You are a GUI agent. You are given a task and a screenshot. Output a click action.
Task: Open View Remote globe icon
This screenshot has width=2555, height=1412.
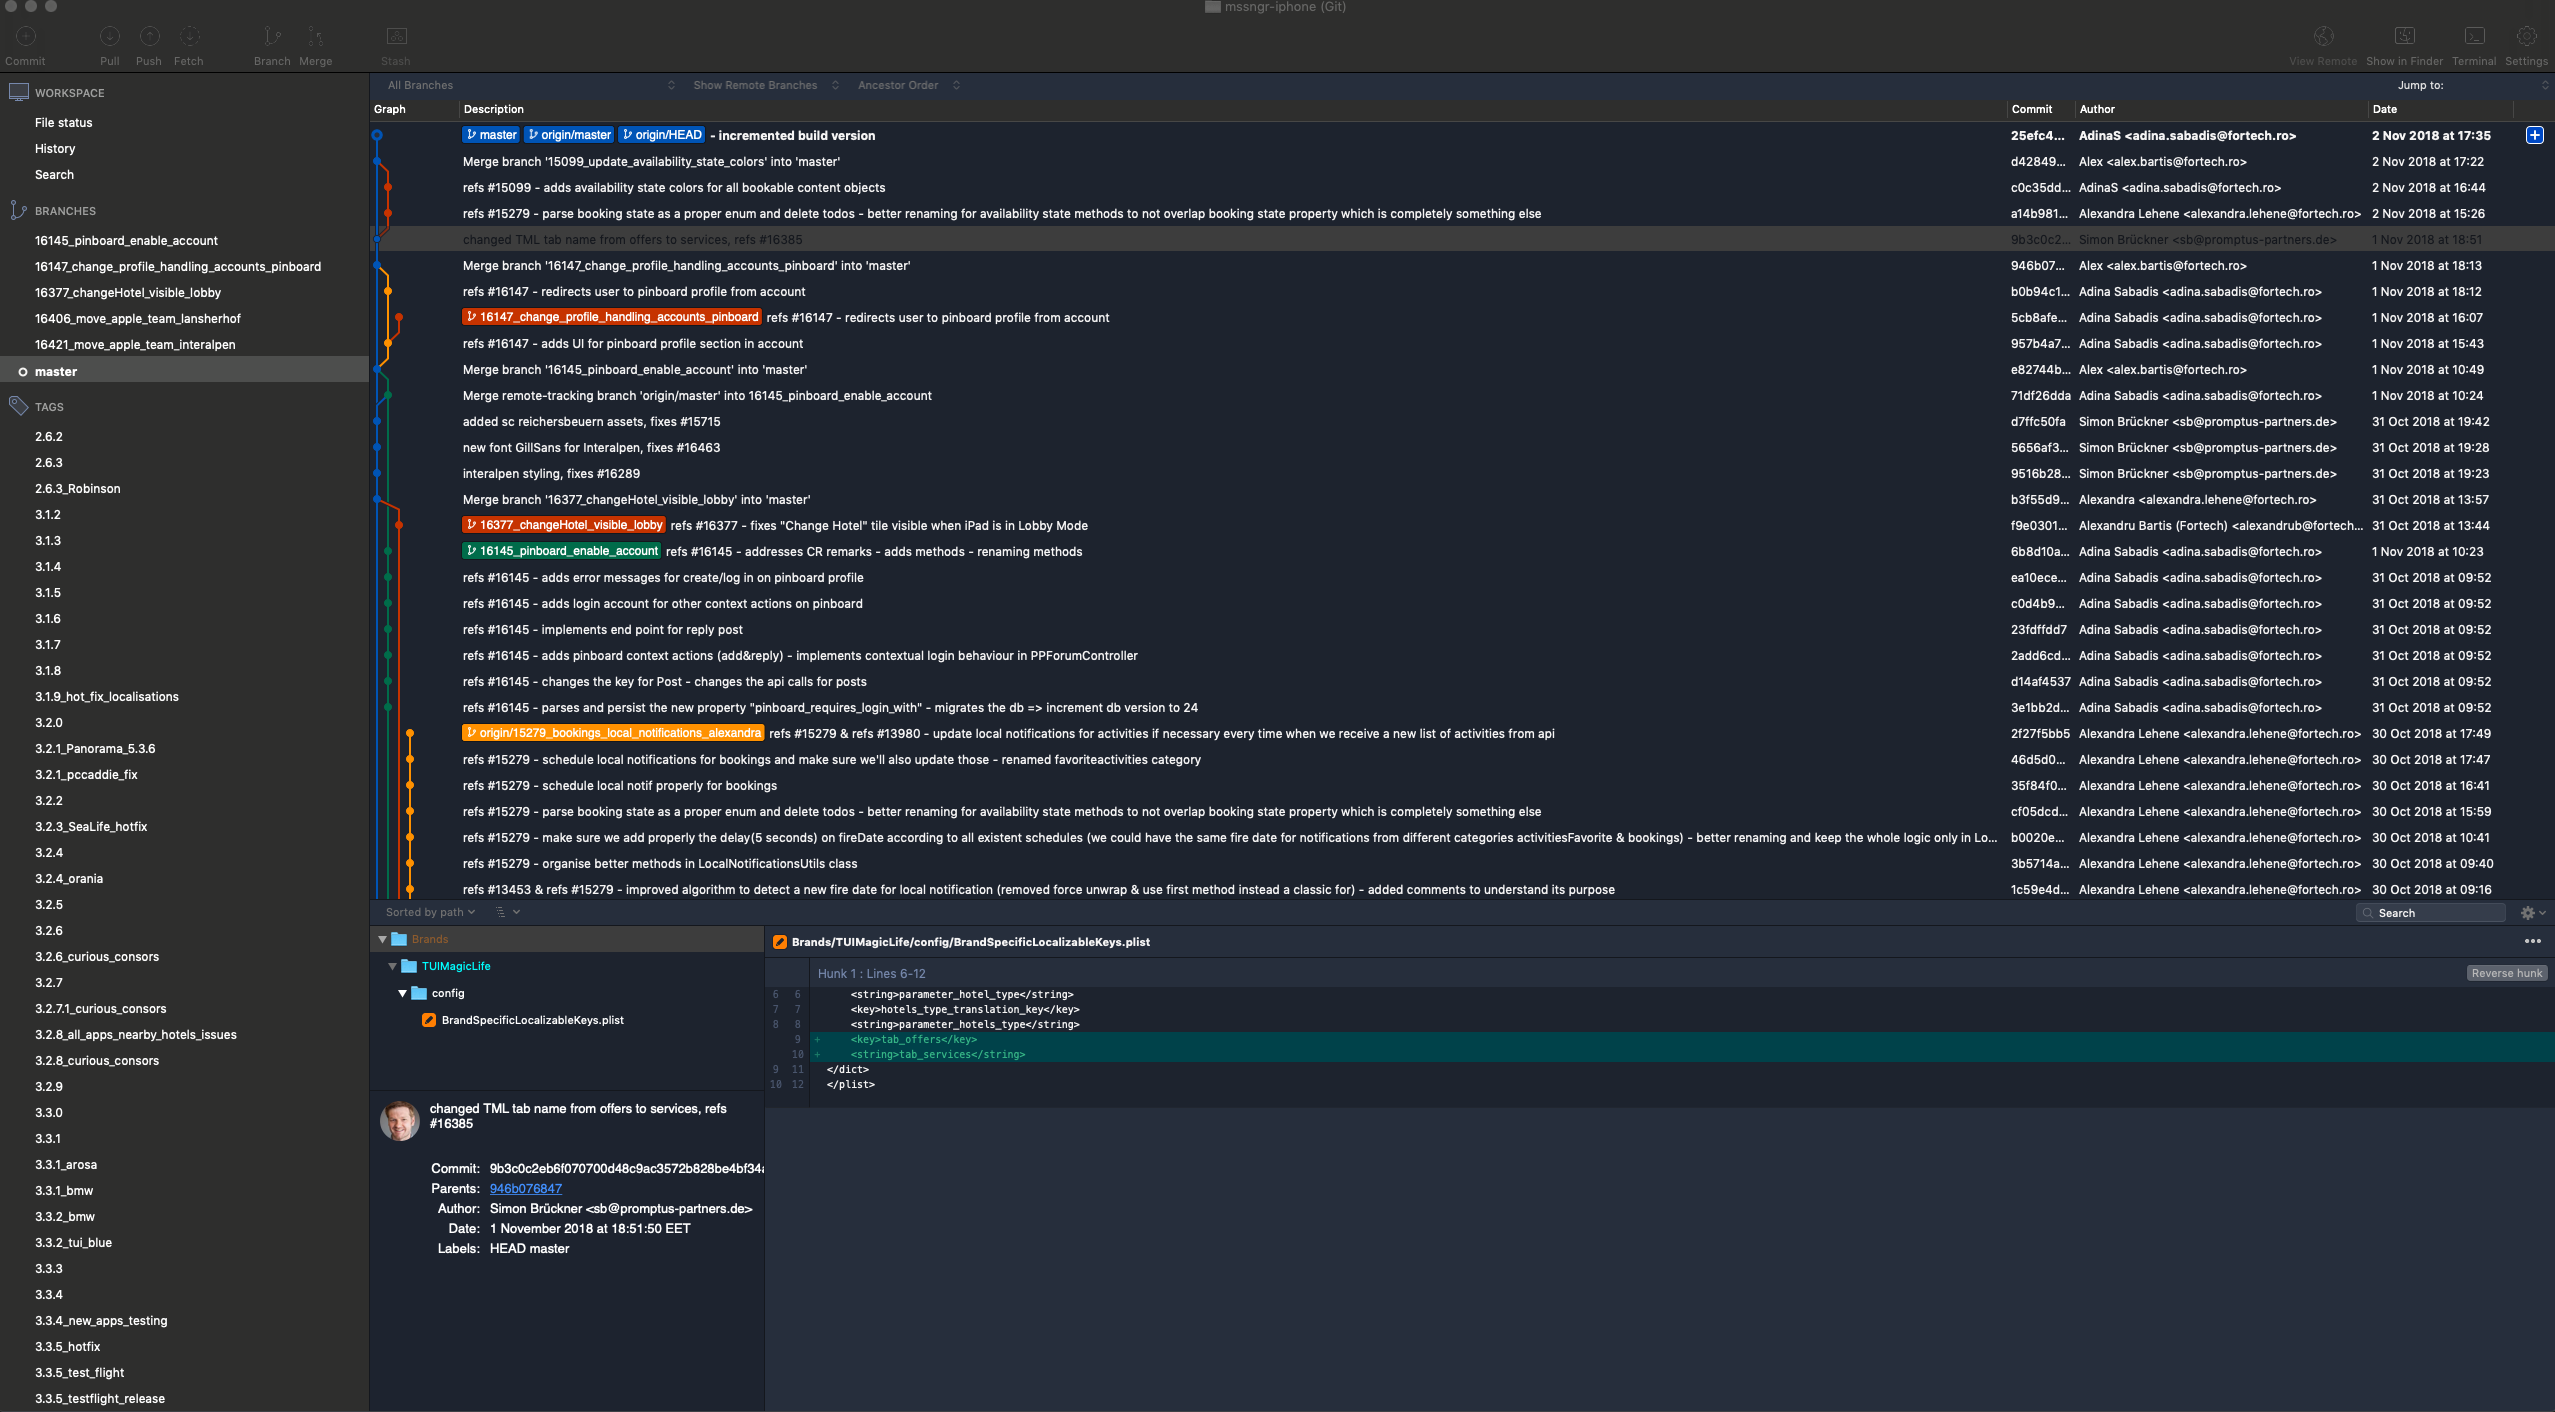[x=2324, y=36]
